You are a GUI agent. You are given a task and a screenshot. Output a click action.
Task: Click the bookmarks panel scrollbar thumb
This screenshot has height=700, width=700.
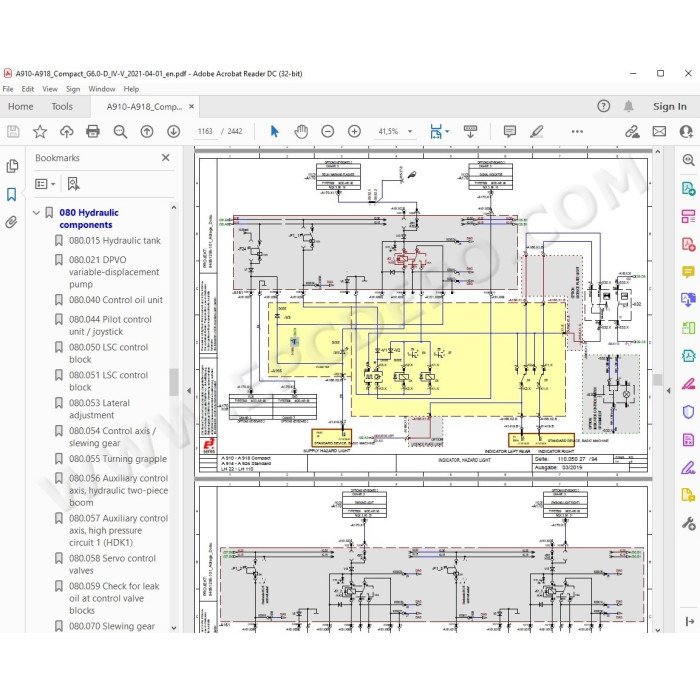pos(174,382)
